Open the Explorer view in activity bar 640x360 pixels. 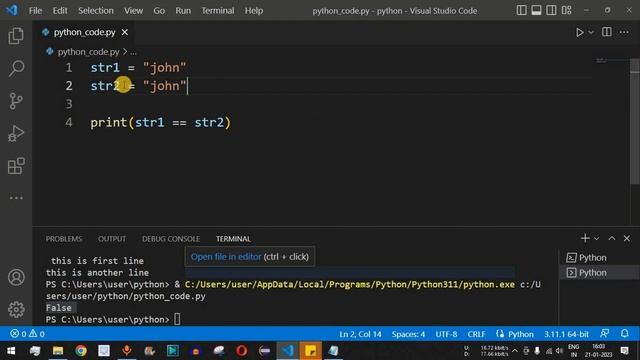[16, 36]
